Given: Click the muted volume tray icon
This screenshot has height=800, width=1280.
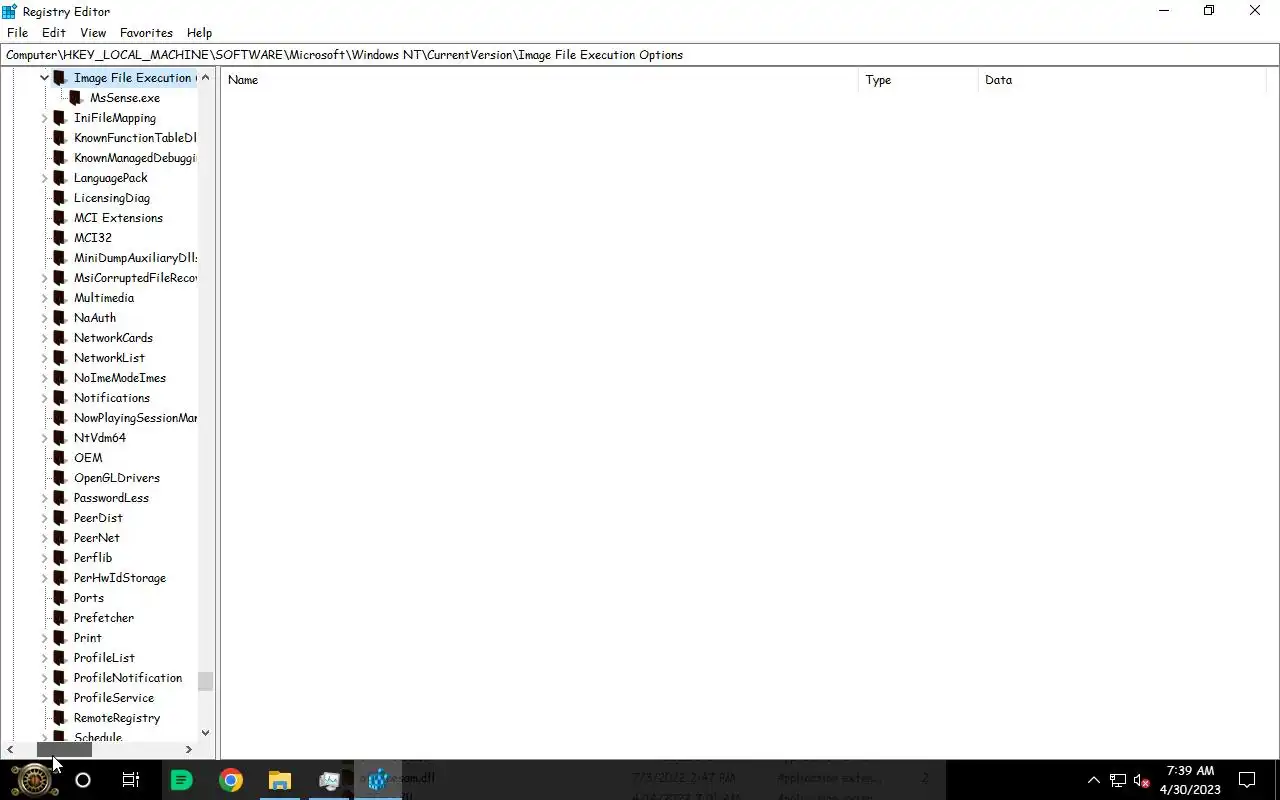Looking at the screenshot, I should click(1141, 780).
